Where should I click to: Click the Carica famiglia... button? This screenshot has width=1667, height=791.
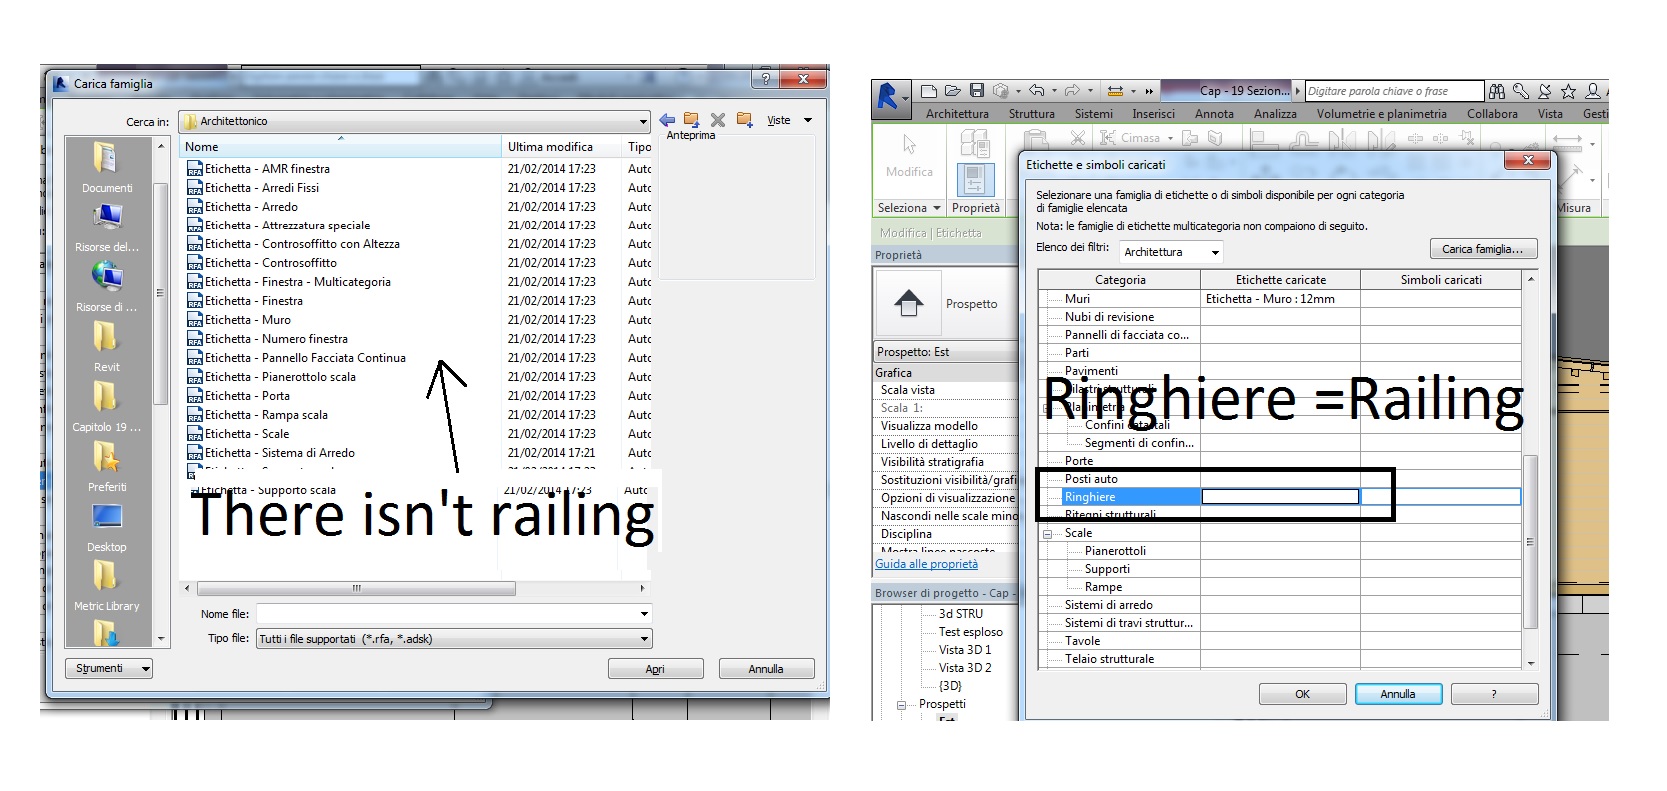pos(1482,249)
